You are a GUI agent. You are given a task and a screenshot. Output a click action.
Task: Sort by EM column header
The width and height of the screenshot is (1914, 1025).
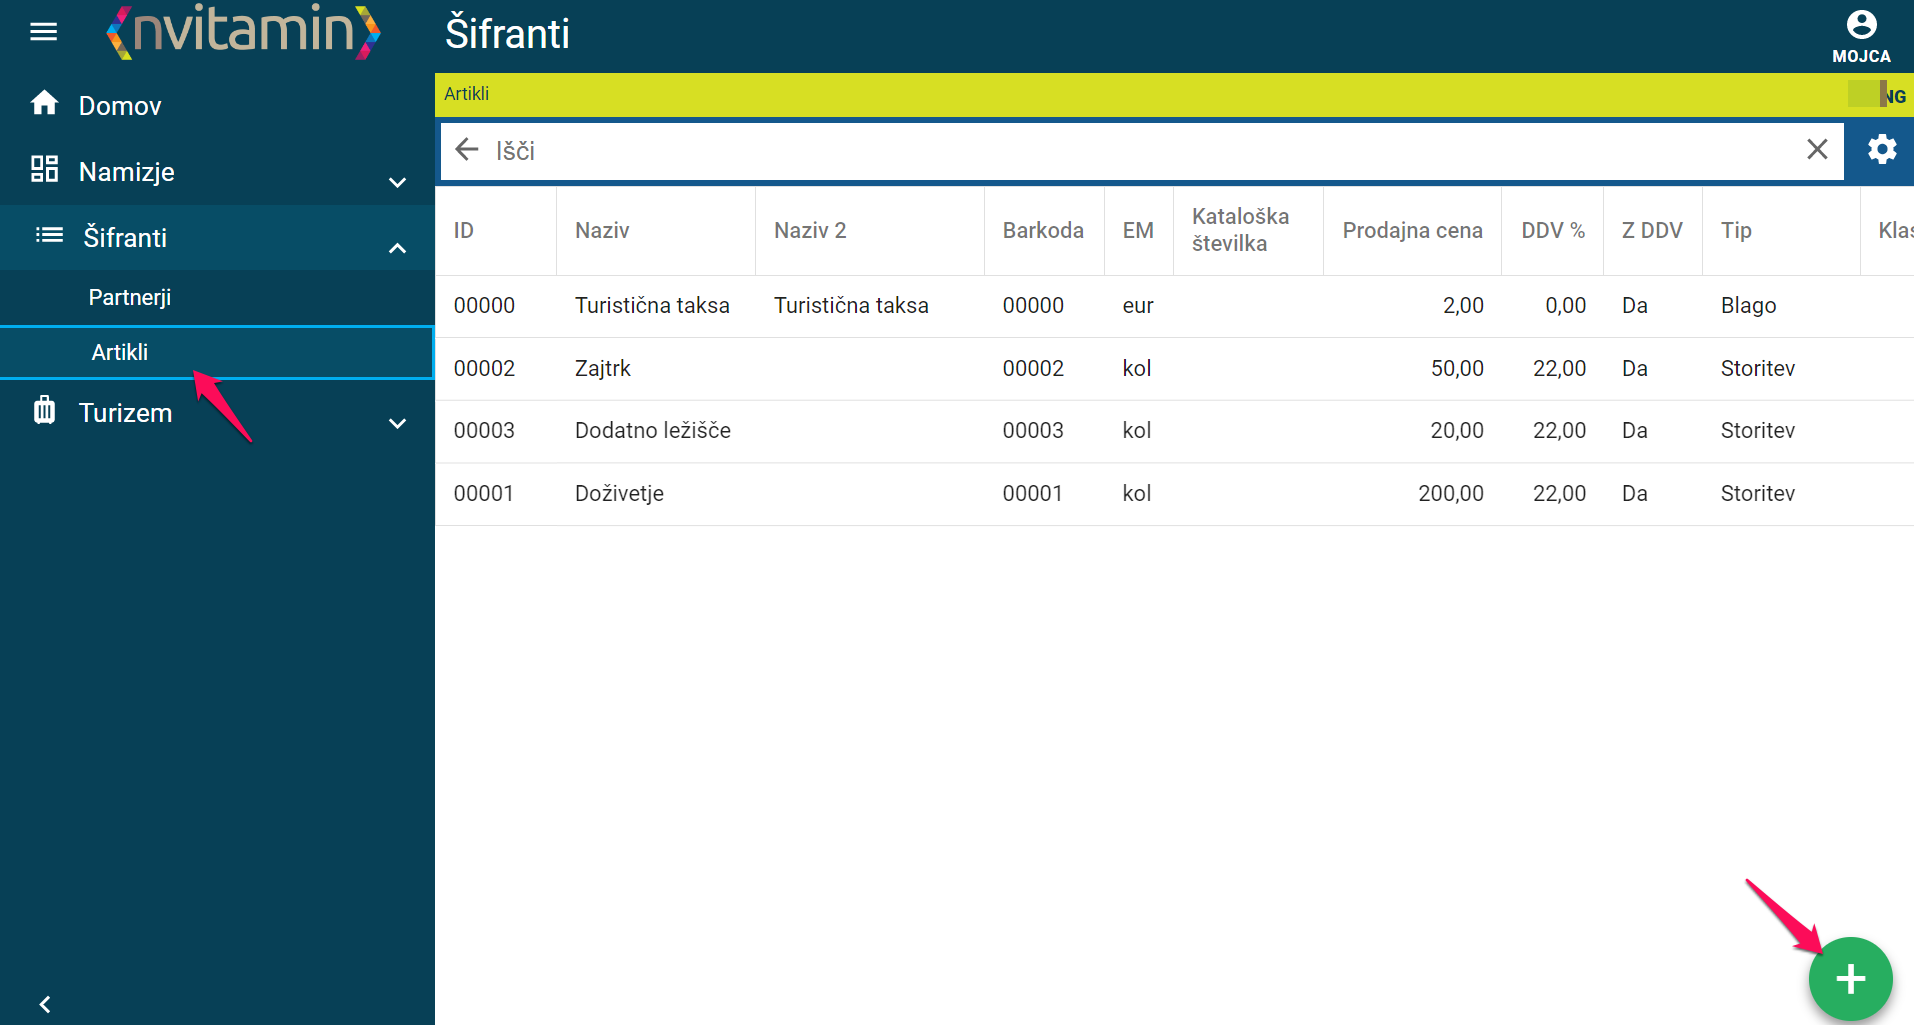click(x=1138, y=231)
